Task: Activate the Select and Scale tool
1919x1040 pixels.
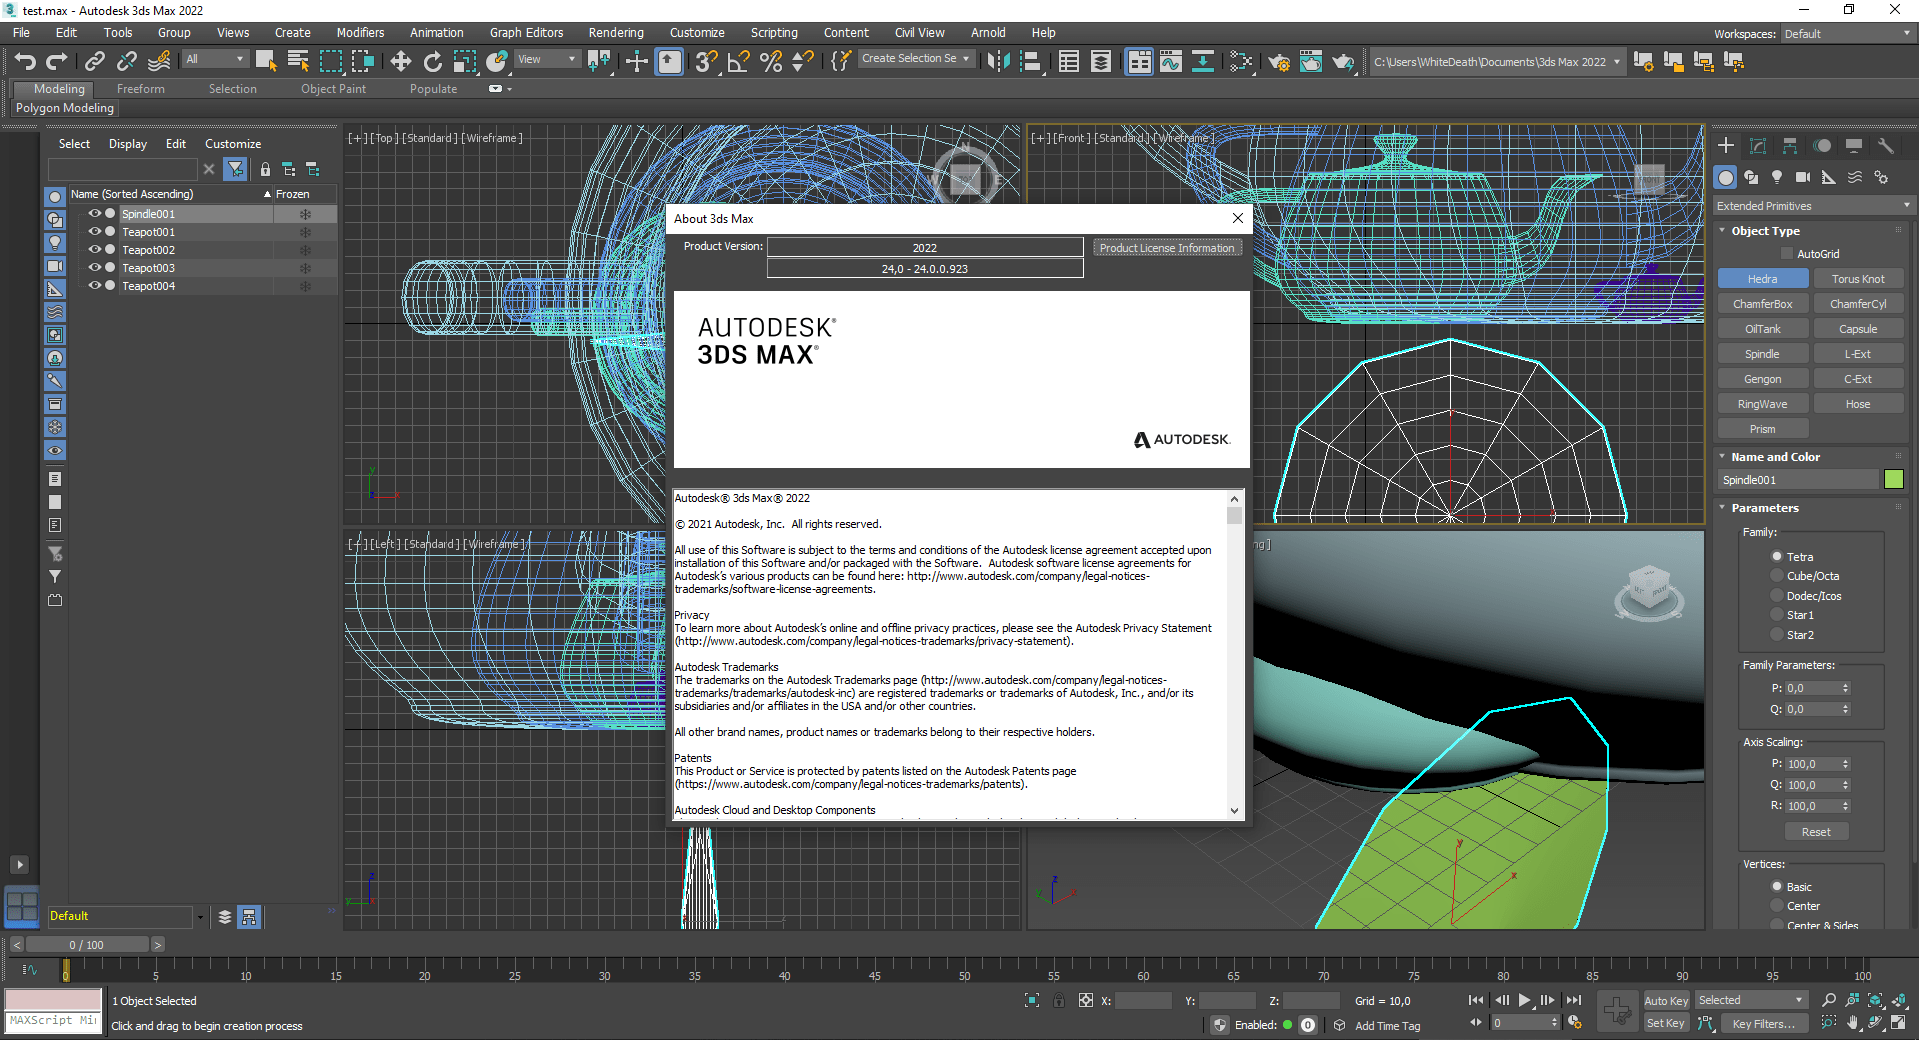Action: coord(465,62)
